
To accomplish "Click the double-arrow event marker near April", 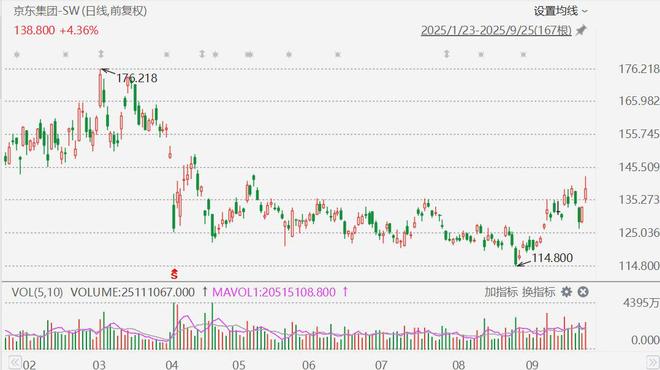I will click(202, 54).
